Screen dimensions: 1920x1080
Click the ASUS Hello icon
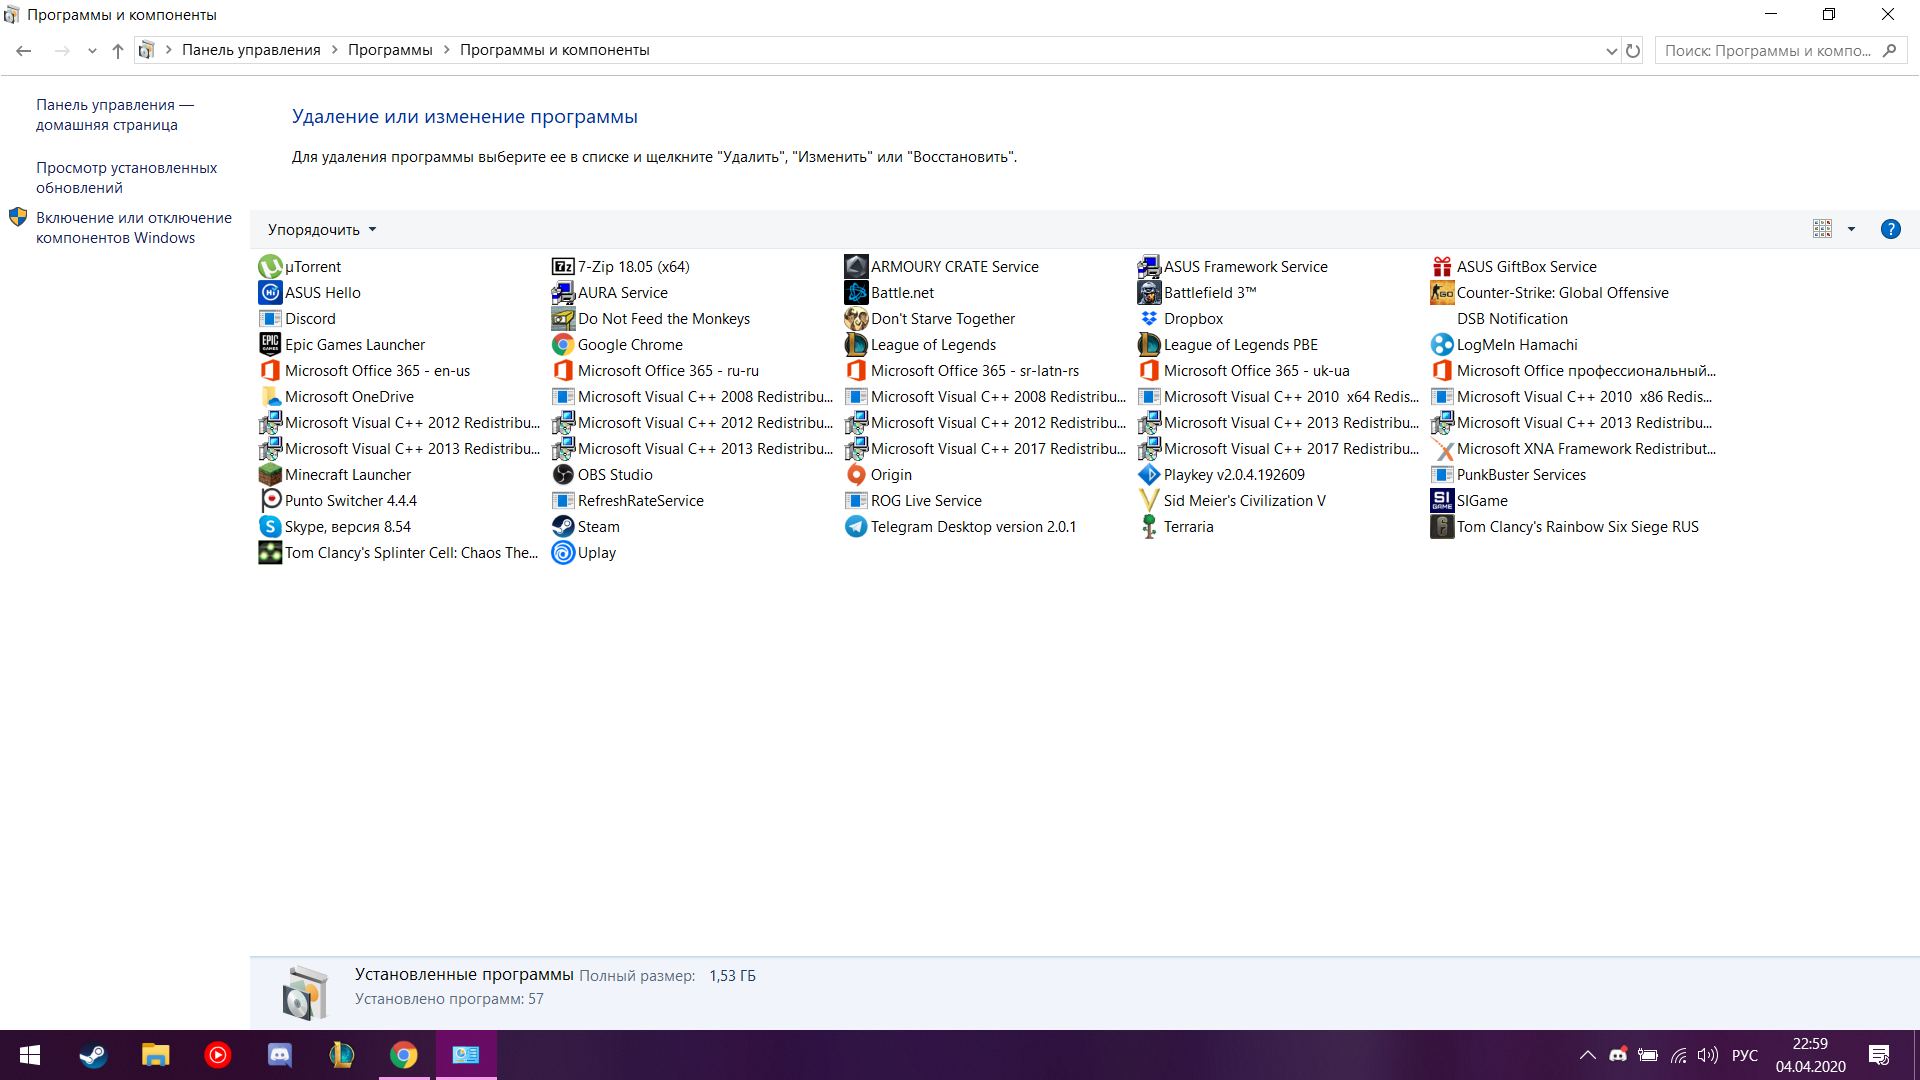[270, 293]
